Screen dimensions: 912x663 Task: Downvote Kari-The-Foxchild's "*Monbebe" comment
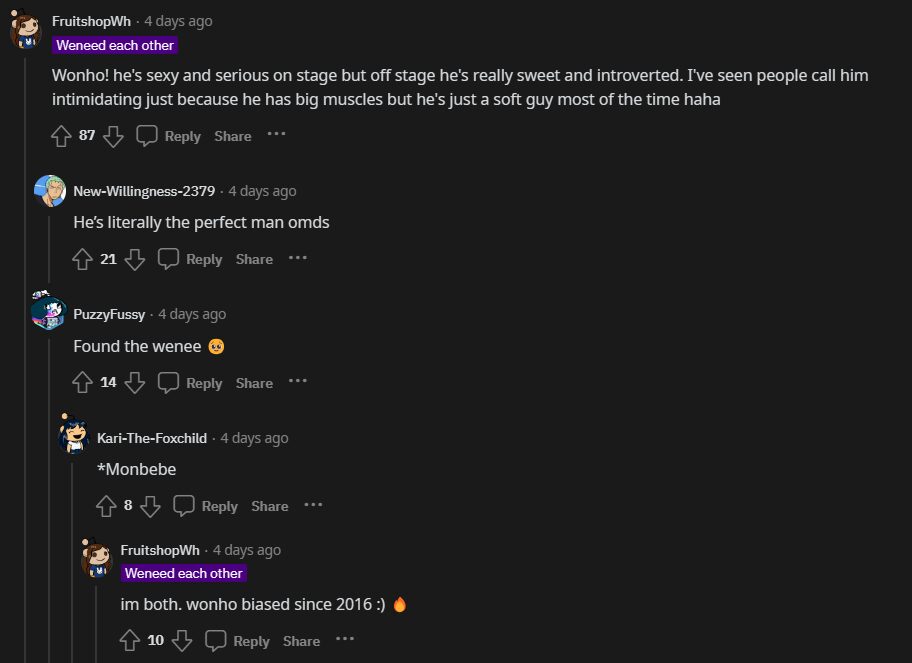151,506
